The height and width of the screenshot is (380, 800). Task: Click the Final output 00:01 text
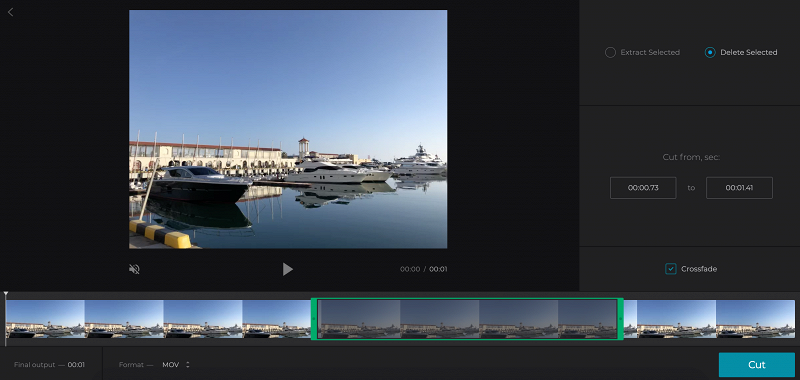pos(49,365)
